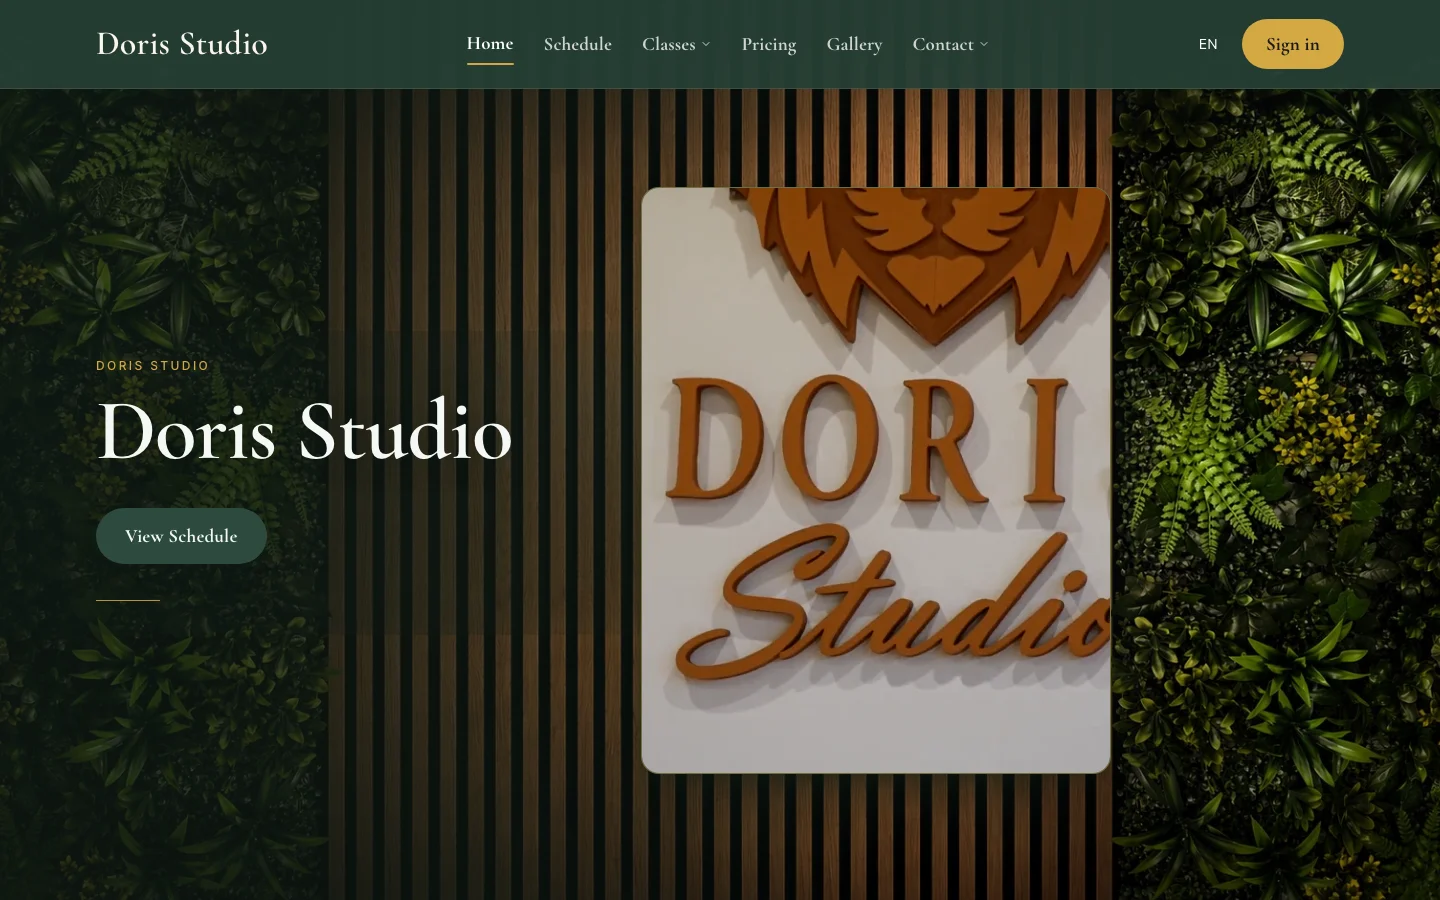Open the Doris Studio sign photo

pos(876,480)
